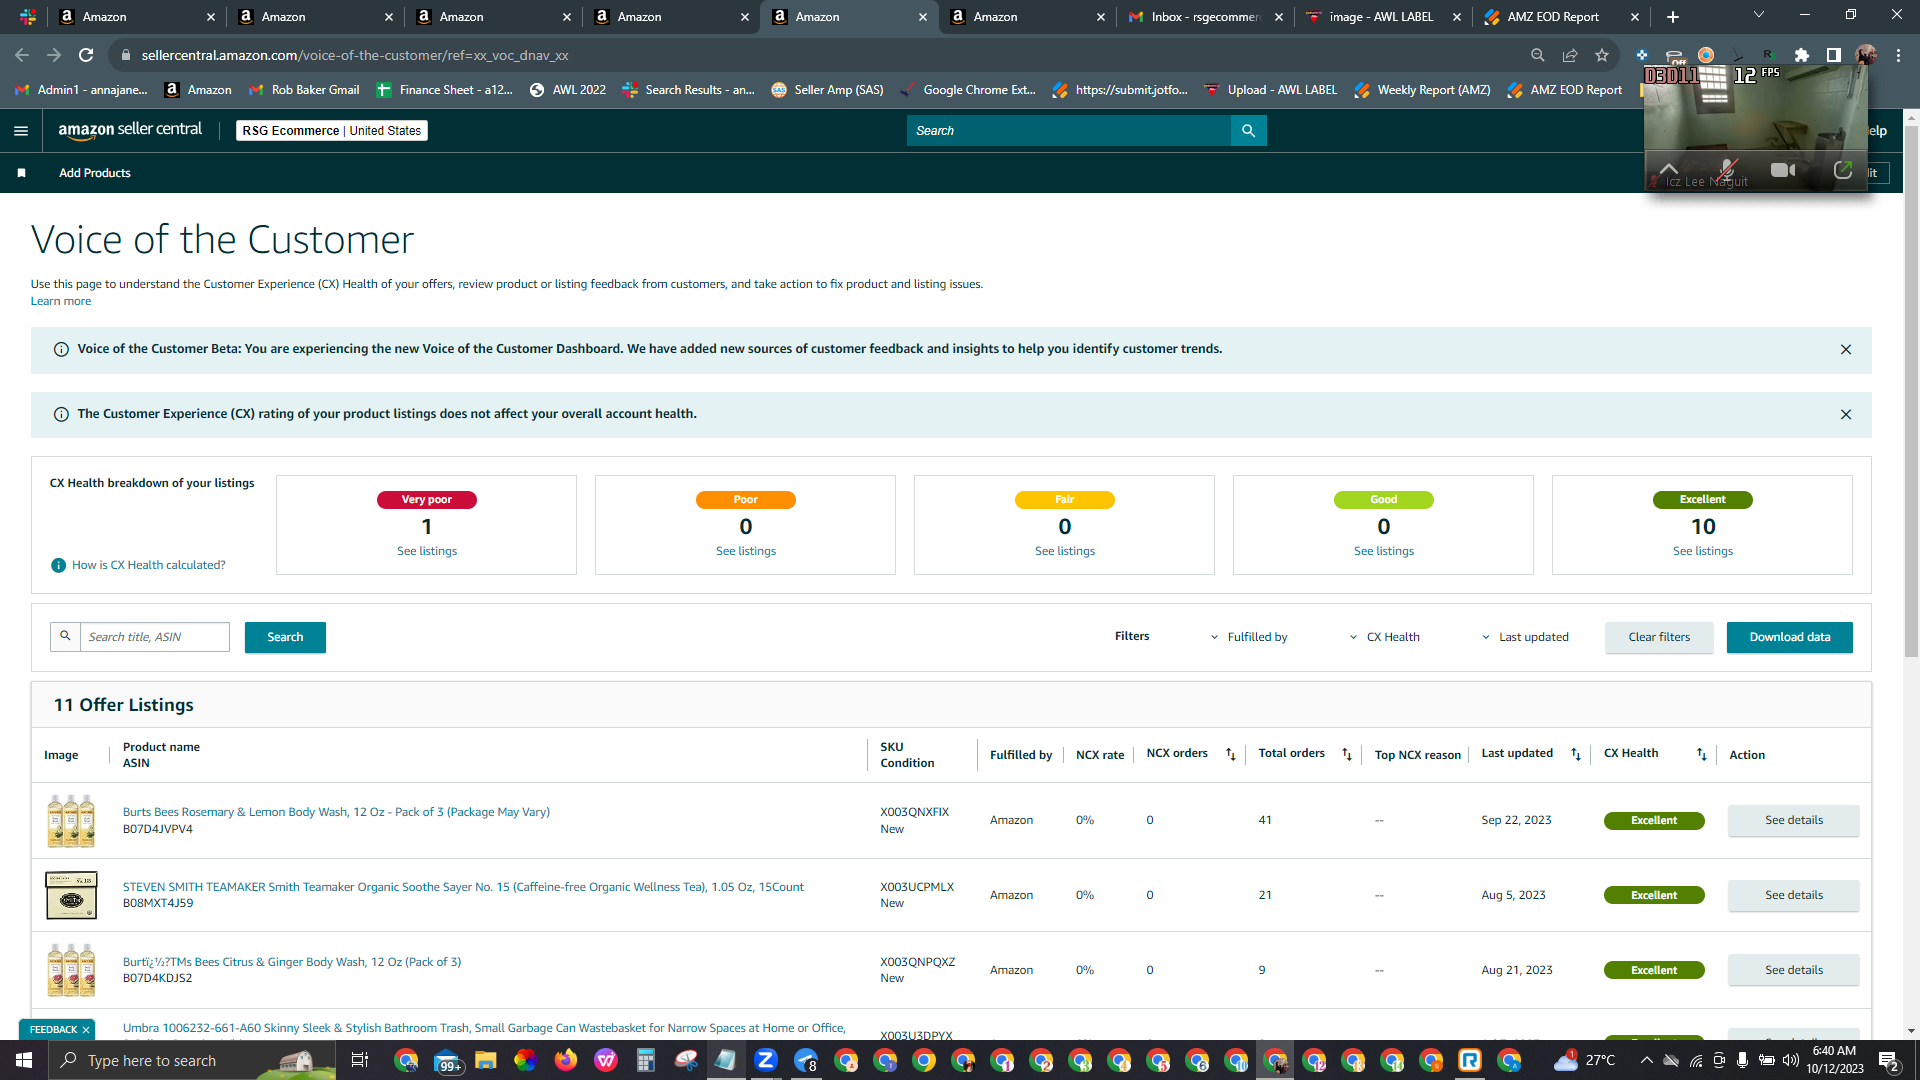Open File Explorer from the taskbar
The image size is (1920, 1080).
click(x=486, y=1060)
